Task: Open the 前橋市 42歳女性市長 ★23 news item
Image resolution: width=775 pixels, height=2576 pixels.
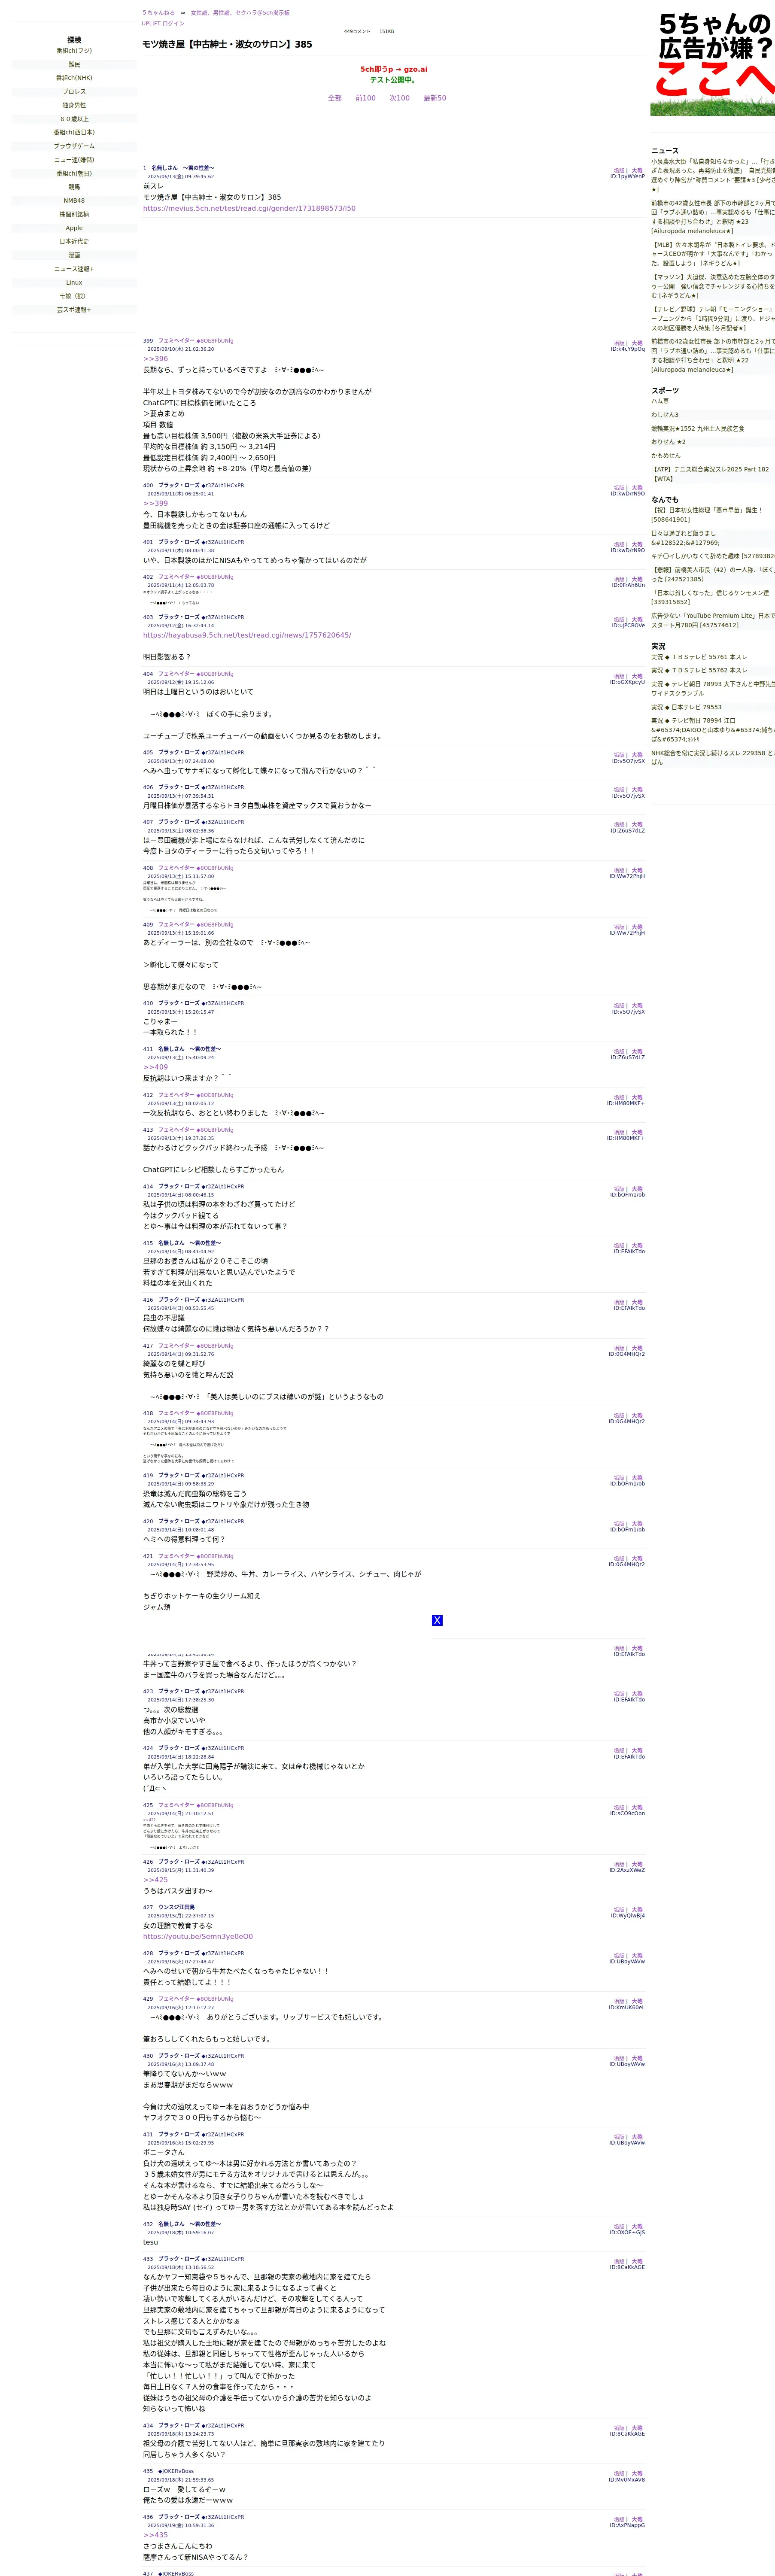Action: (713, 217)
